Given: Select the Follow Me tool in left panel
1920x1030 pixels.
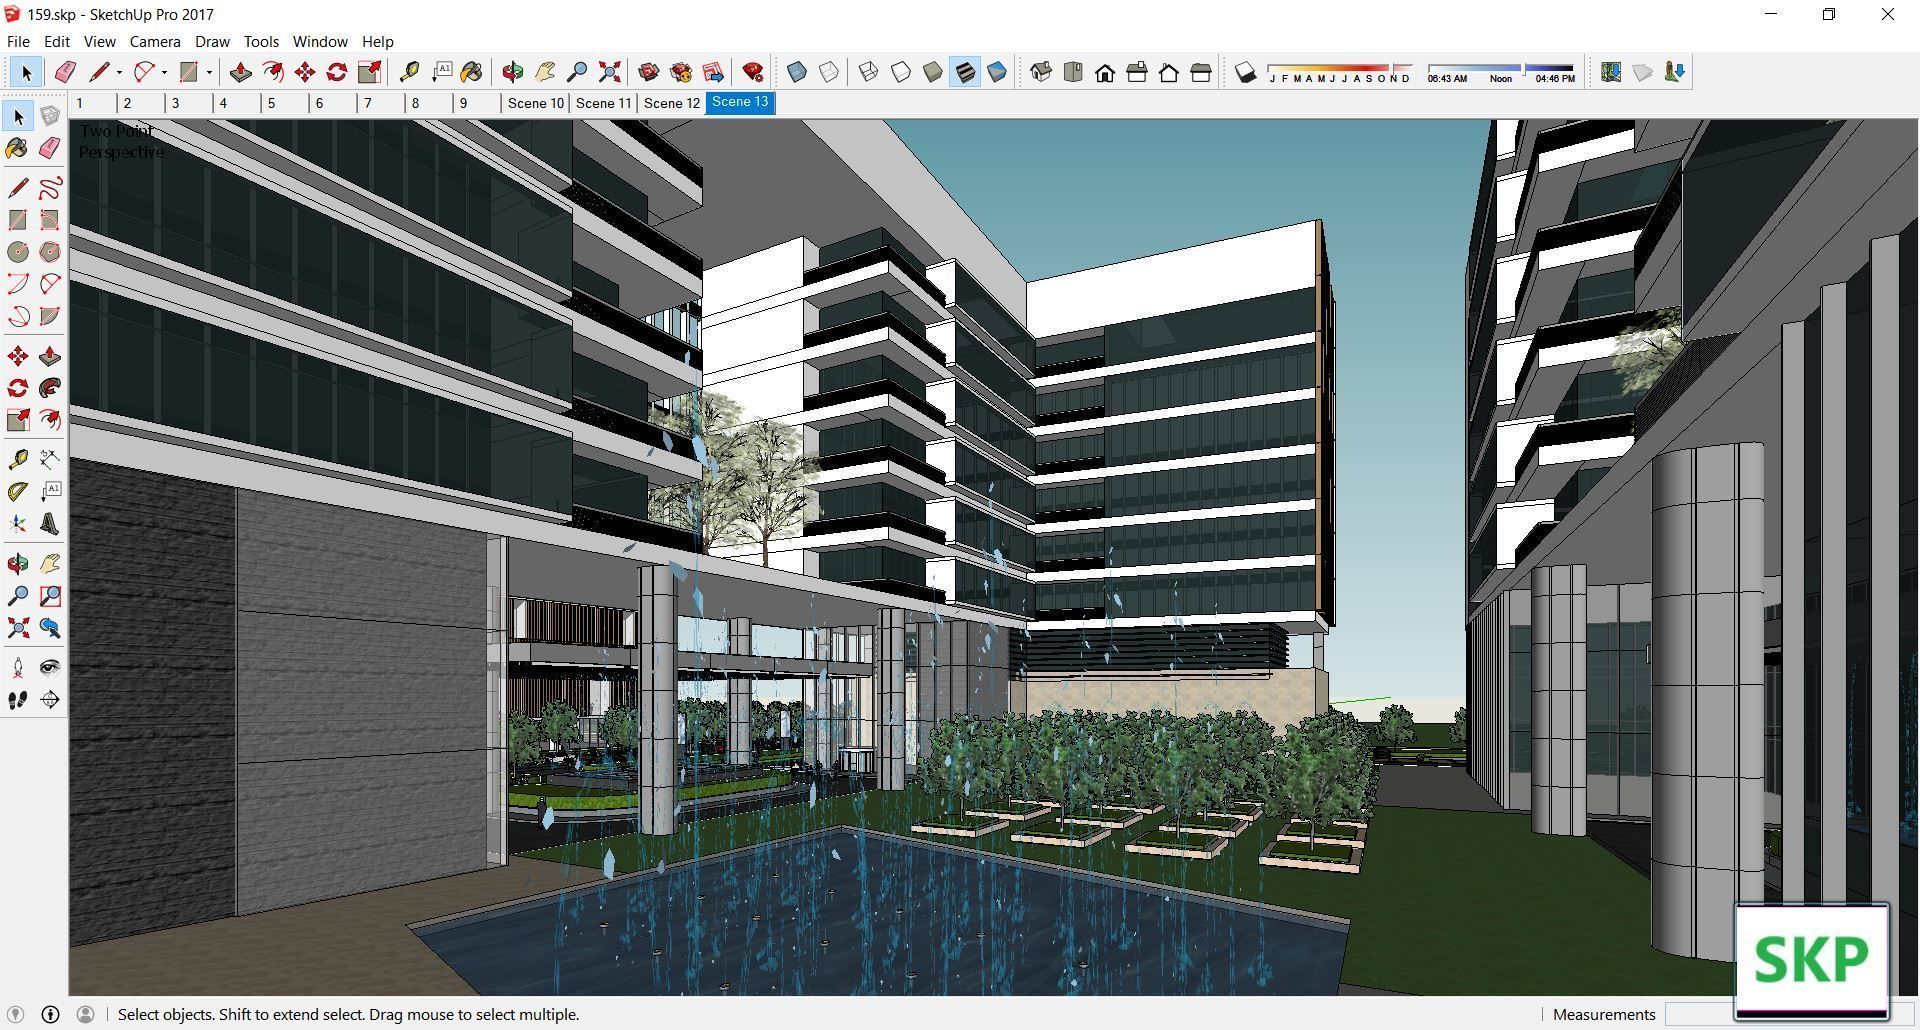Looking at the screenshot, I should [50, 388].
